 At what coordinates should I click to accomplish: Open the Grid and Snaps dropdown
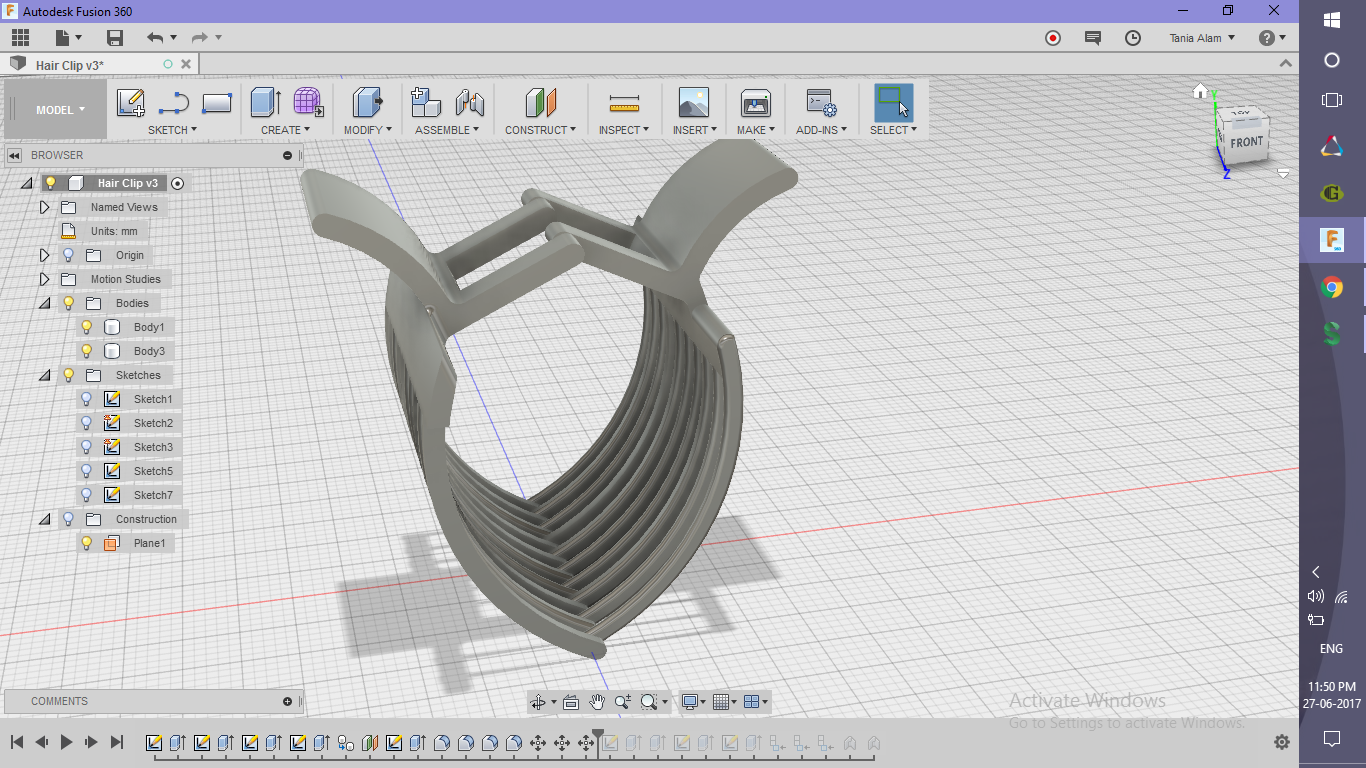tap(725, 702)
